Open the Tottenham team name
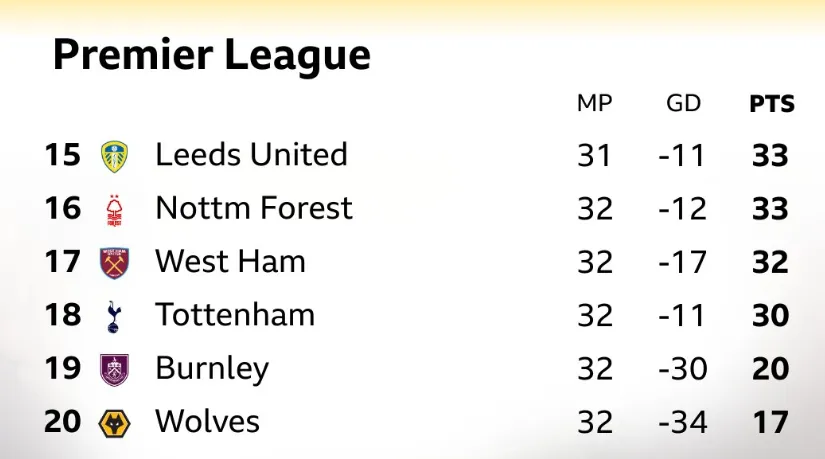The height and width of the screenshot is (459, 825). [x=235, y=315]
